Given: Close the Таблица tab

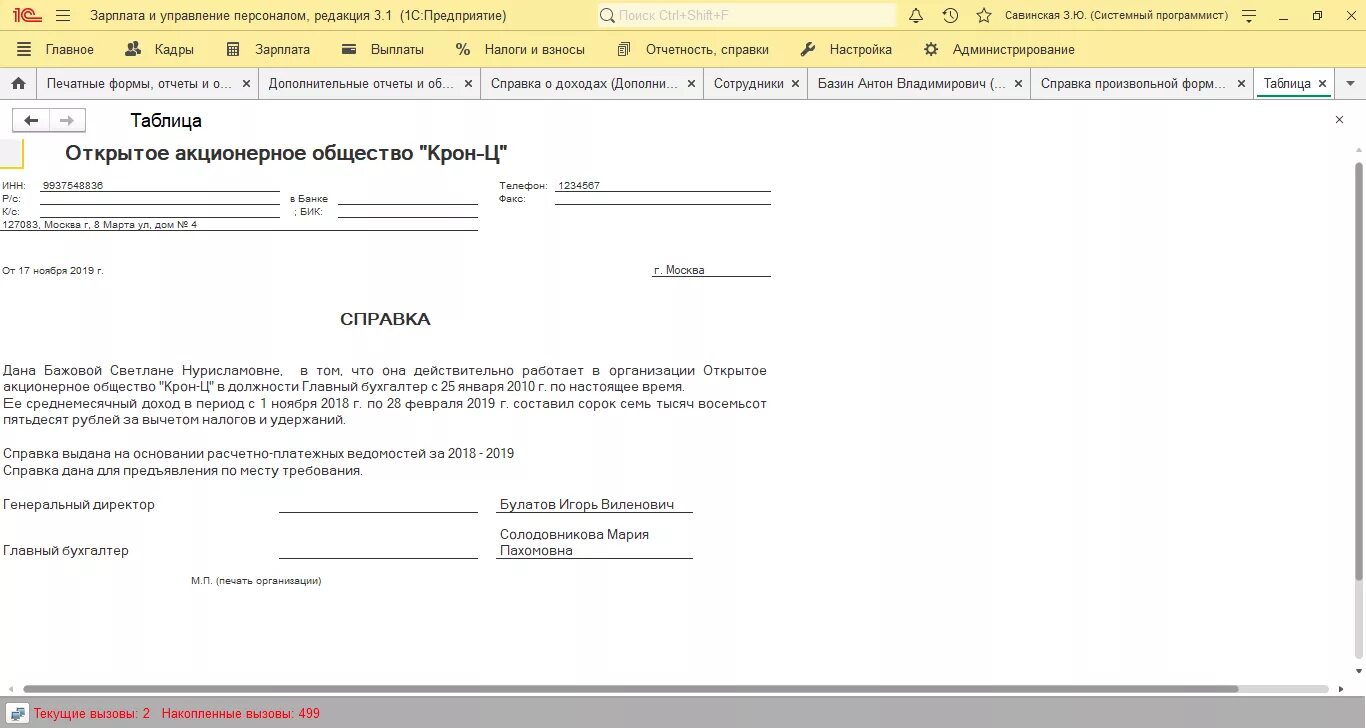Looking at the screenshot, I should [1322, 84].
